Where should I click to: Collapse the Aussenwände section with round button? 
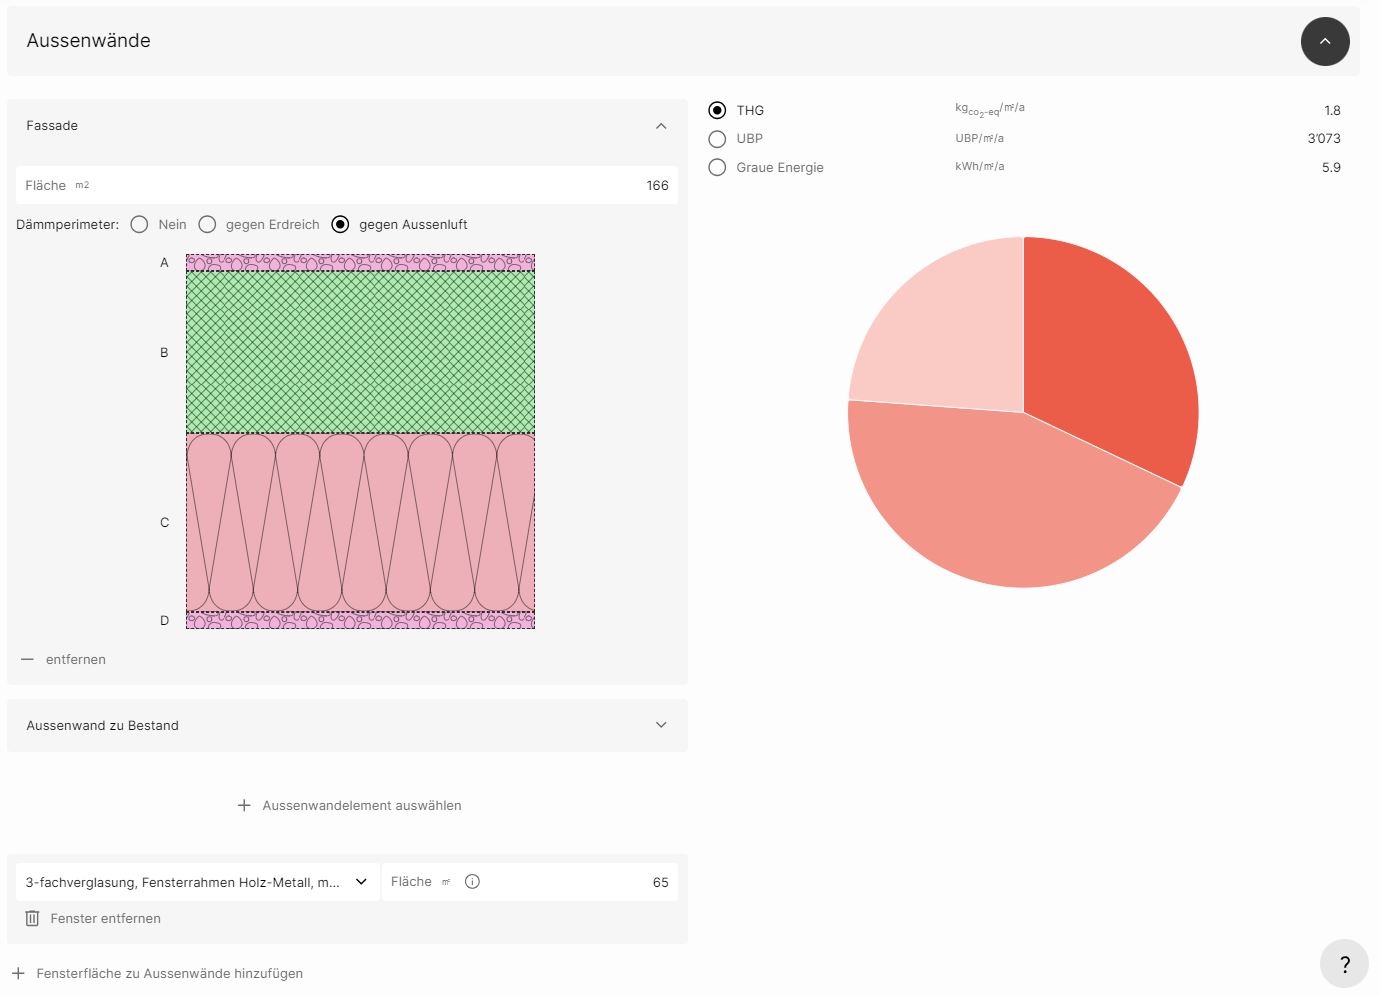[x=1324, y=41]
